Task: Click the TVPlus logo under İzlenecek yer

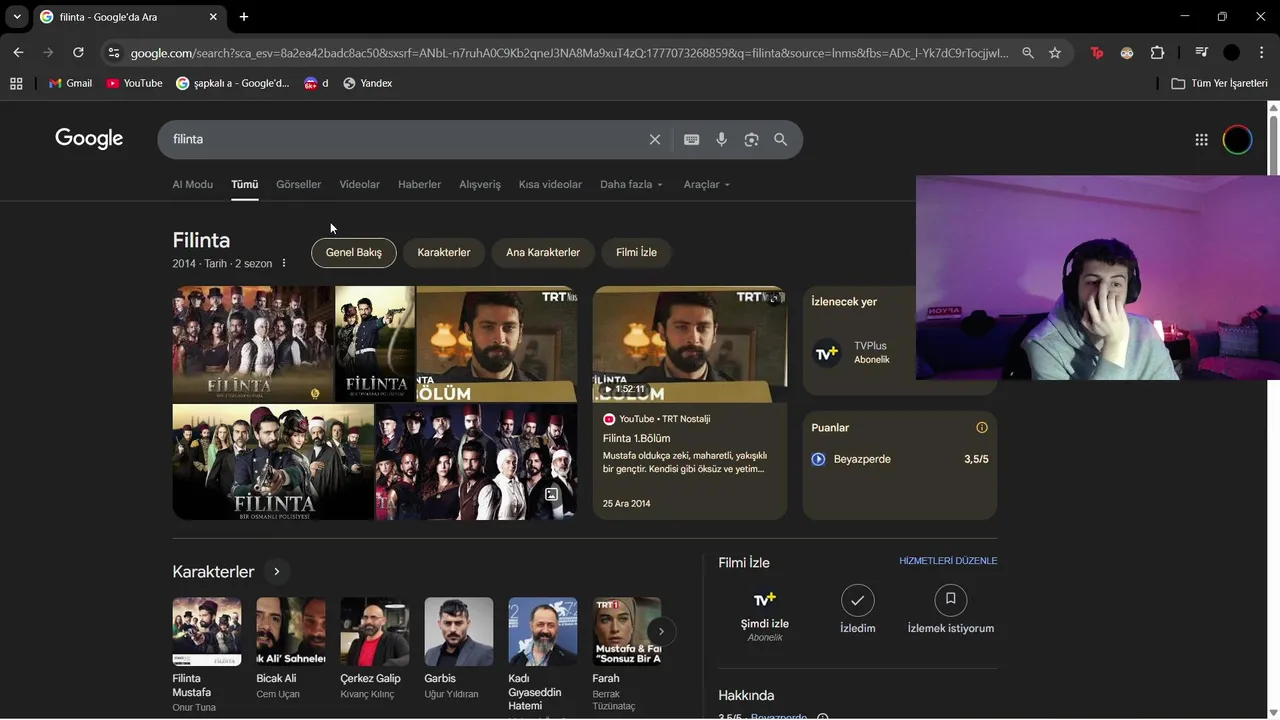Action: [x=826, y=352]
